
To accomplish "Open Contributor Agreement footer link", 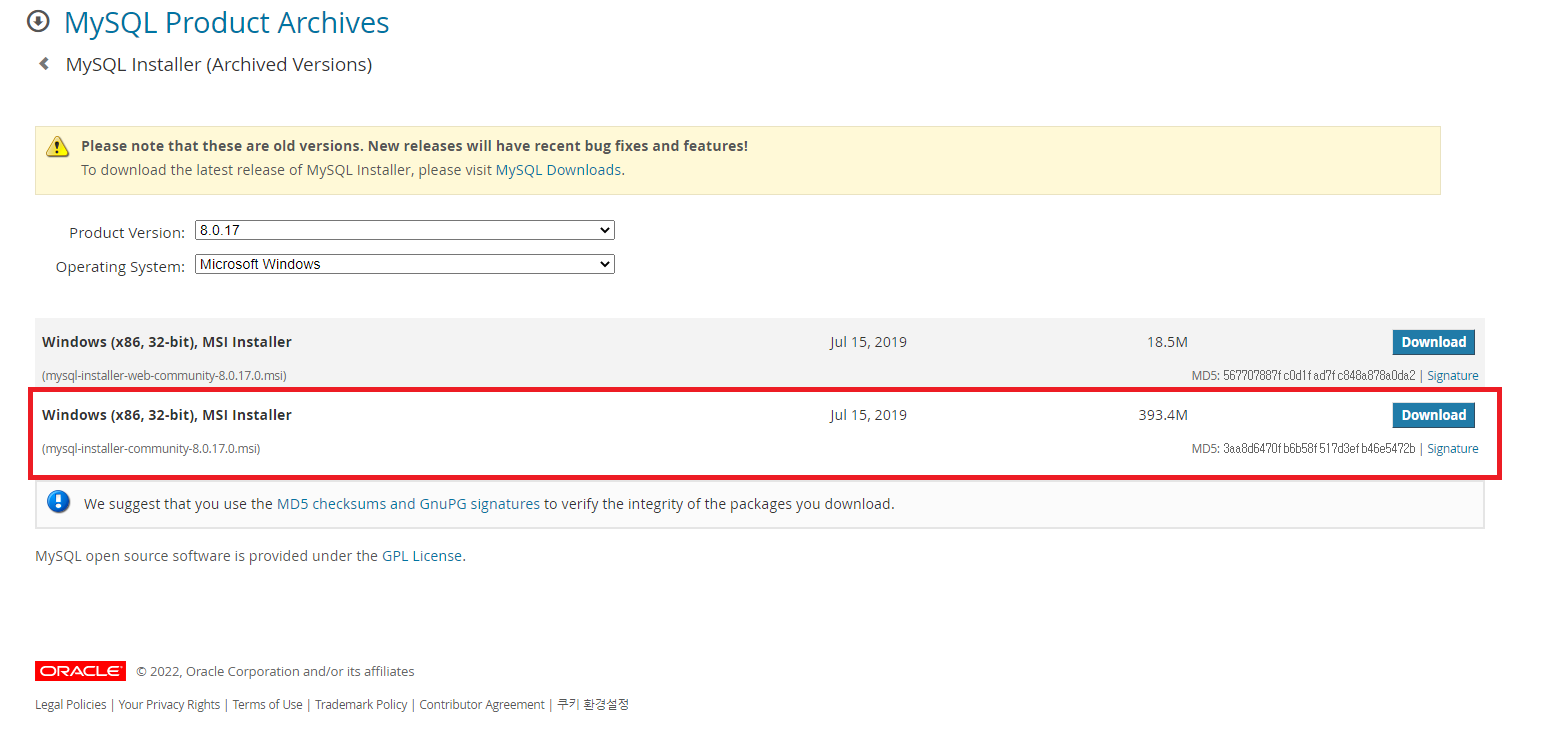I will (x=482, y=705).
